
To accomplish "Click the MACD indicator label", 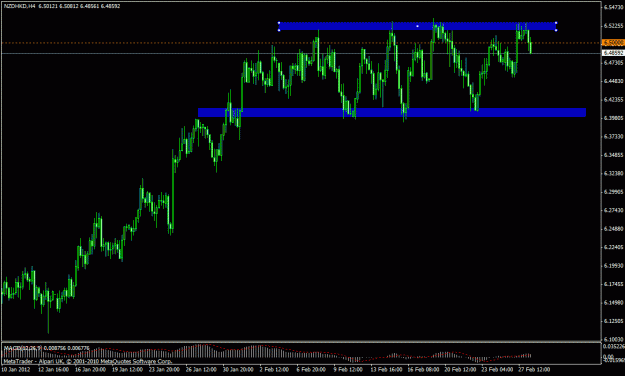I will [46, 348].
